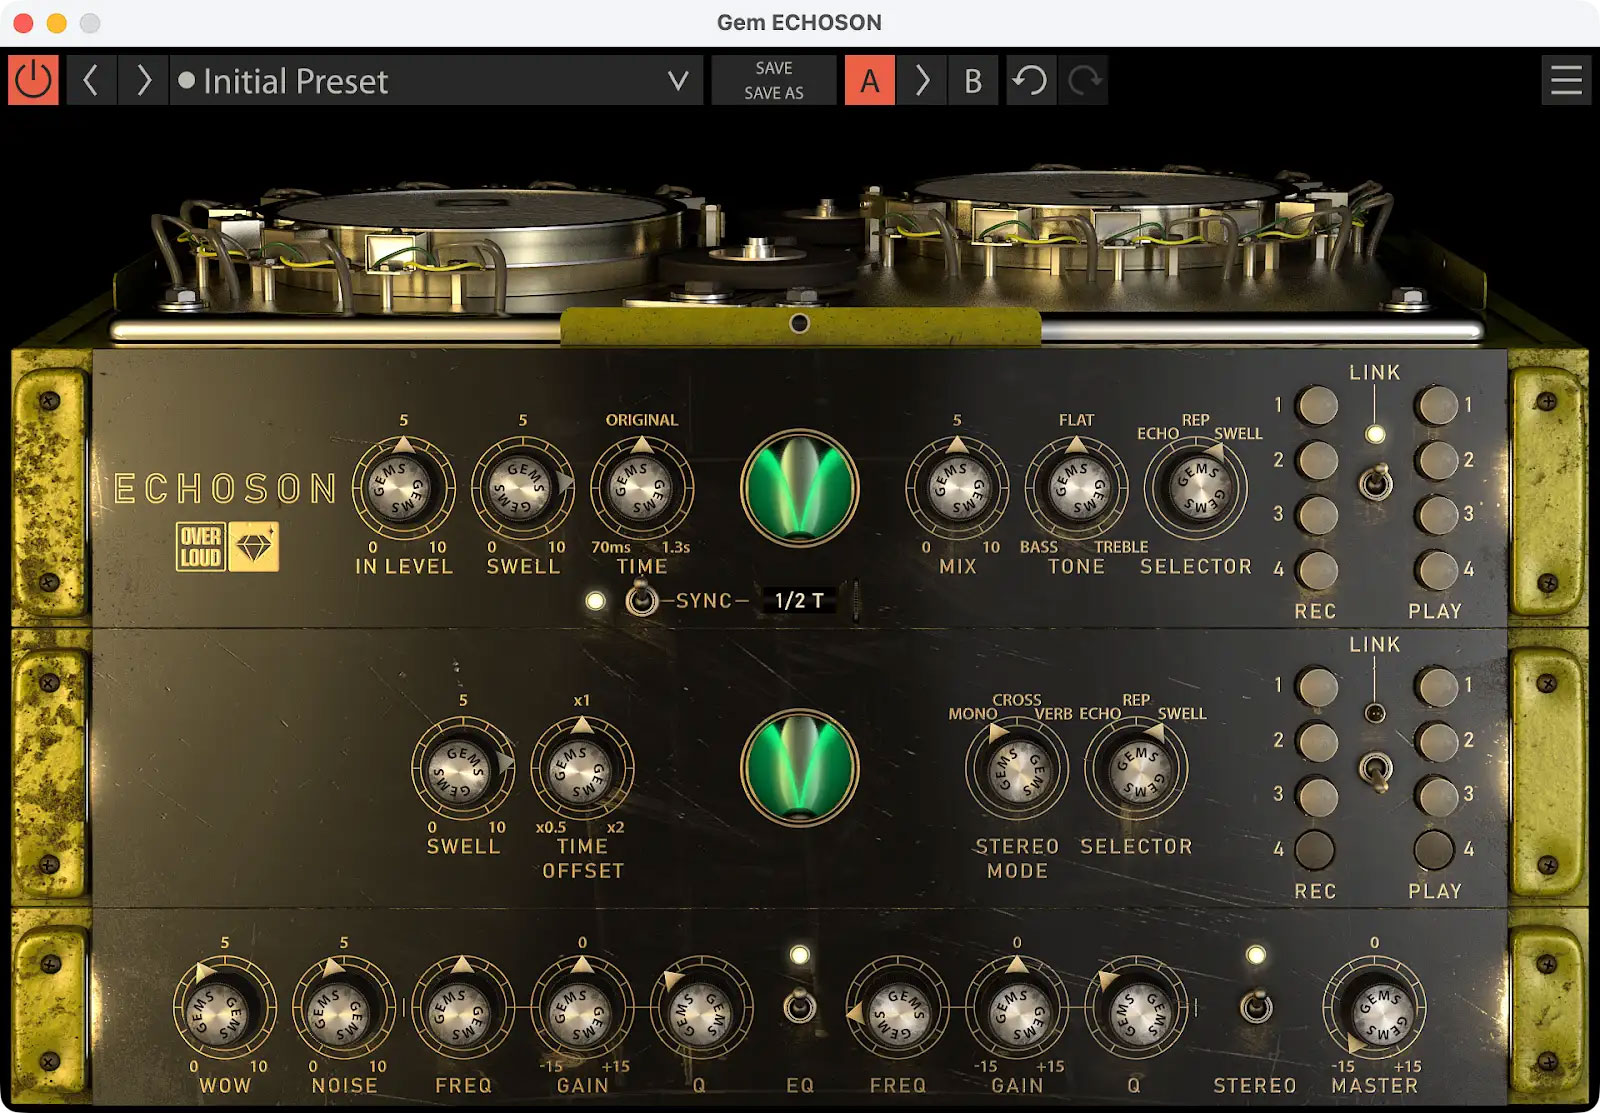Image resolution: width=1600 pixels, height=1113 pixels.
Task: Toggle the SYNC switch
Action: pos(641,600)
